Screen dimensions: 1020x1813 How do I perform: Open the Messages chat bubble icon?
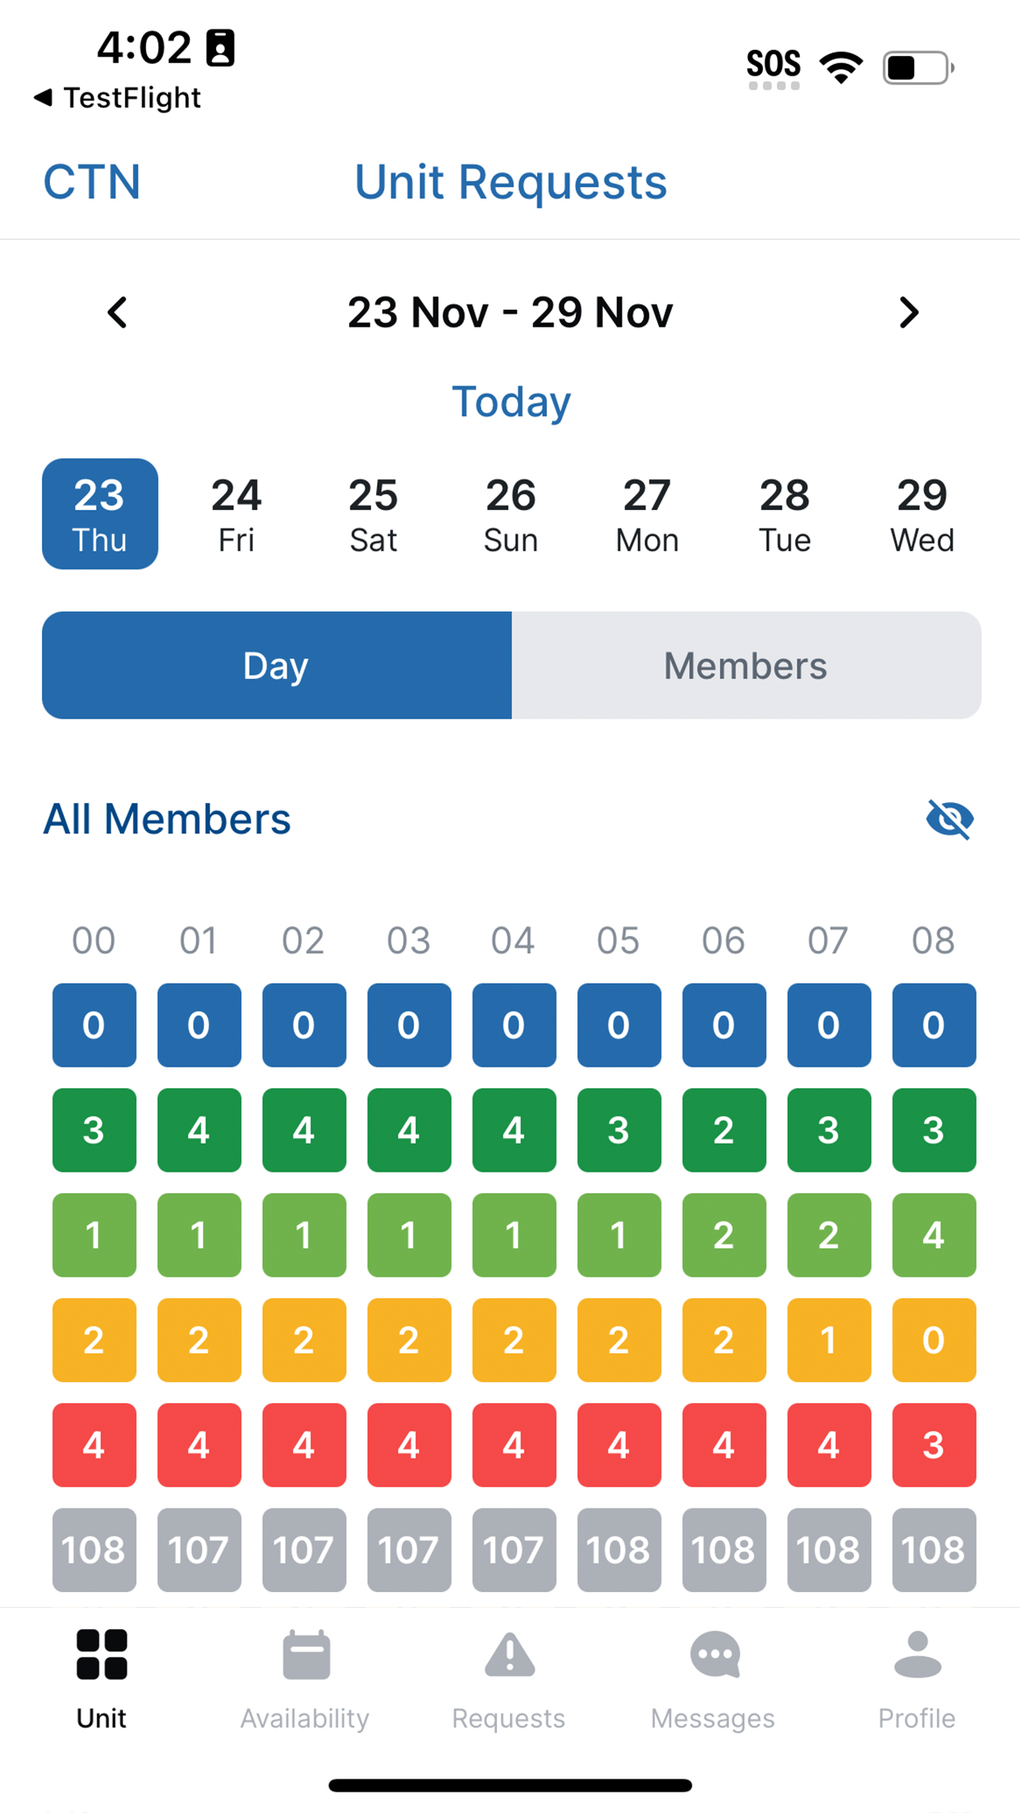(714, 1654)
